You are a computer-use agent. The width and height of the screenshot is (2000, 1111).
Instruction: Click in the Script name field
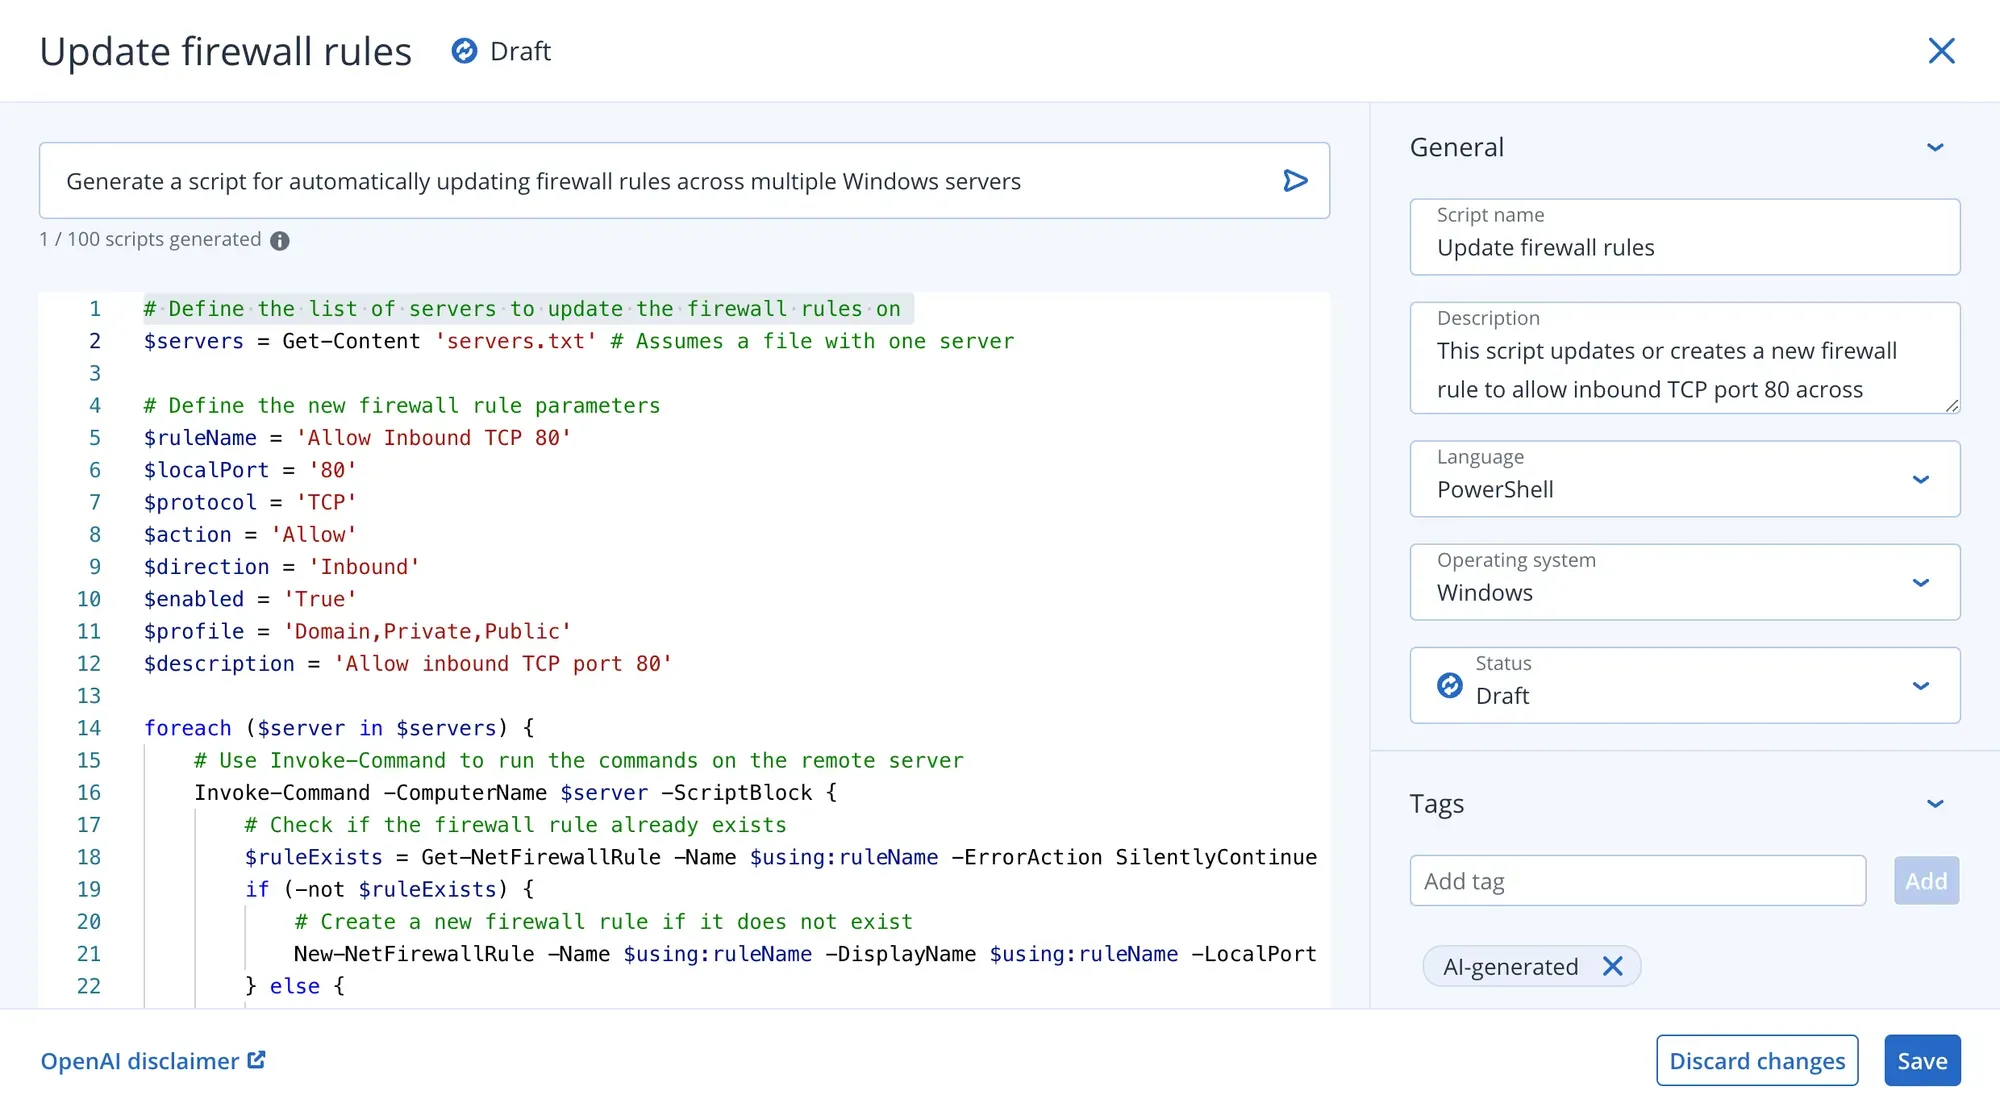(x=1684, y=247)
